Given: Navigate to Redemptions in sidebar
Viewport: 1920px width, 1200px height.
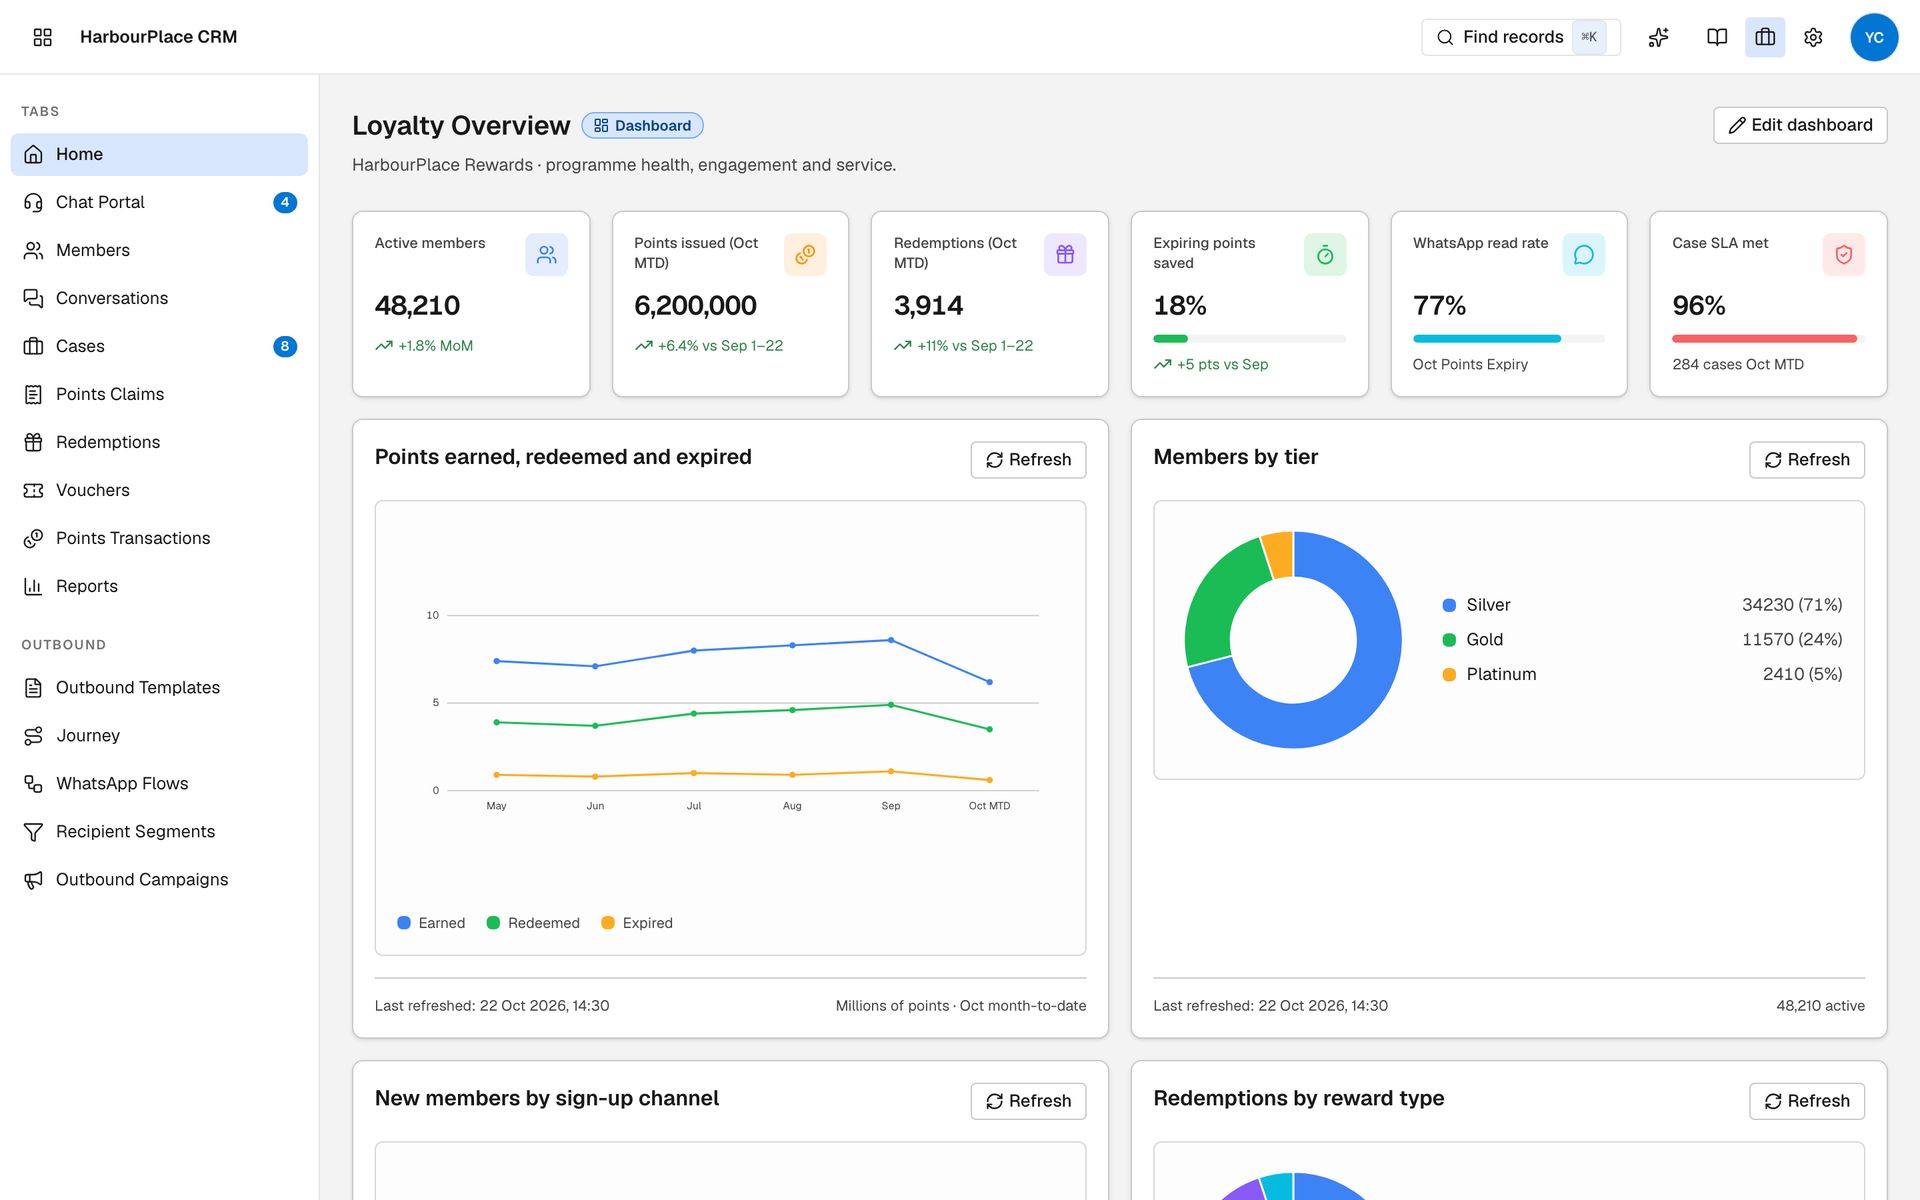Looking at the screenshot, I should tap(159, 442).
